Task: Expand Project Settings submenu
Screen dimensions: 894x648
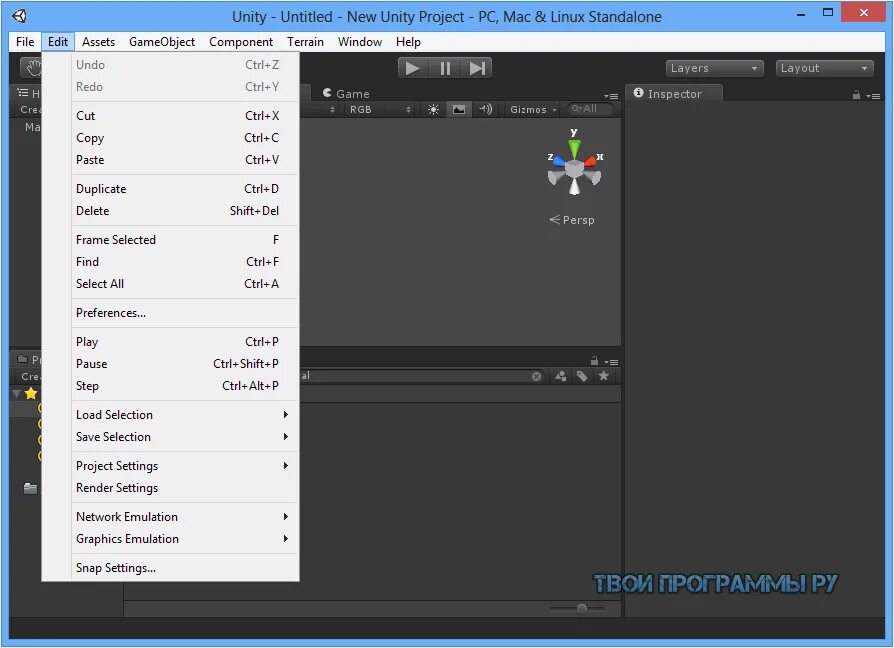Action: [x=185, y=466]
